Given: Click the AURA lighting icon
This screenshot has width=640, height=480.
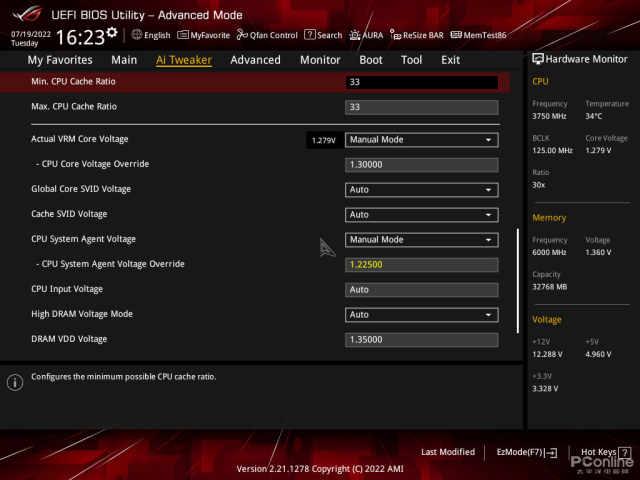Looking at the screenshot, I should [354, 35].
